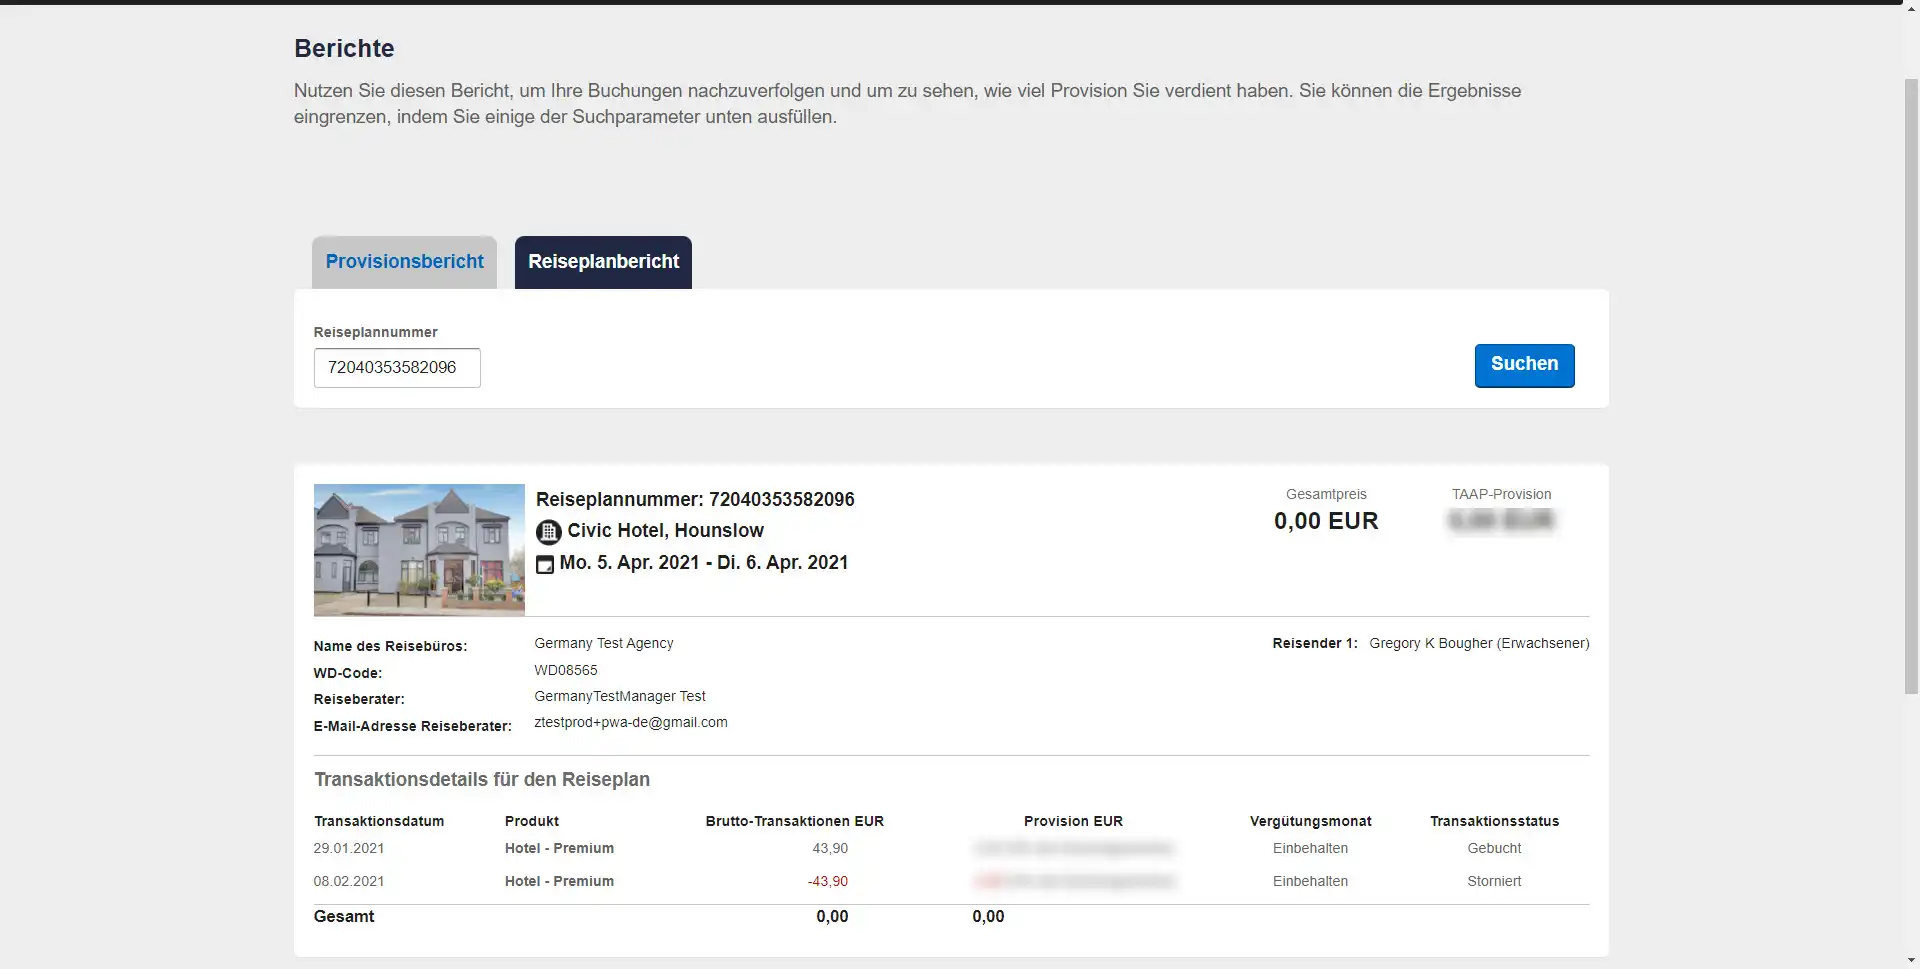Click the hotel building icon beside Civic Hotel
Image resolution: width=1920 pixels, height=969 pixels.
pyautogui.click(x=548, y=532)
